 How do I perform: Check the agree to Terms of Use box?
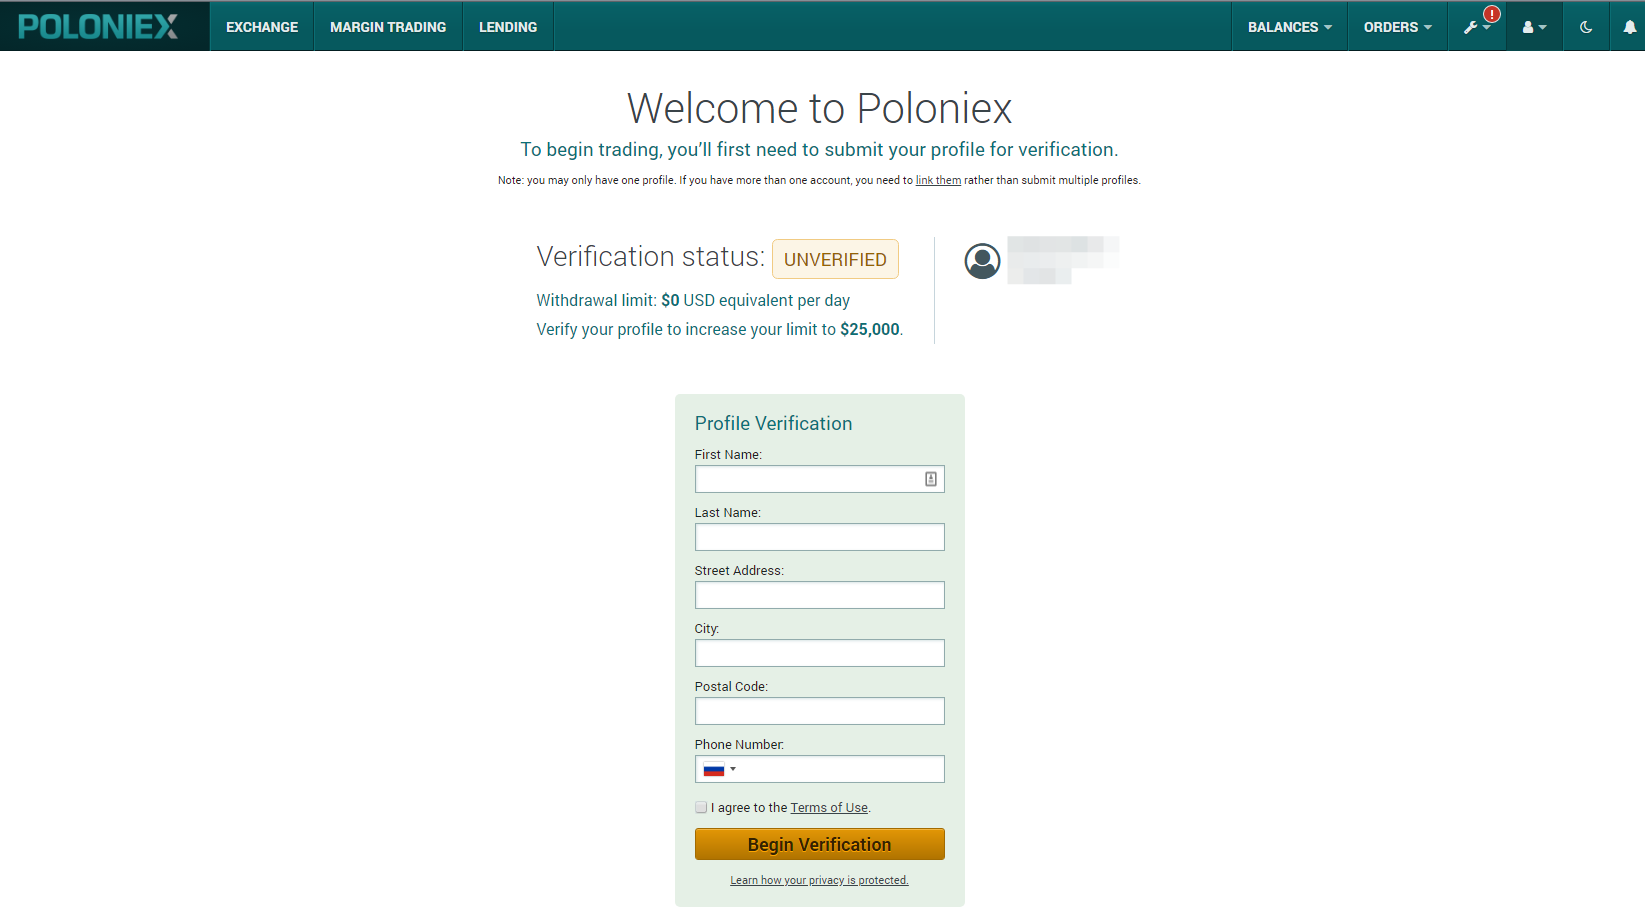pyautogui.click(x=701, y=807)
